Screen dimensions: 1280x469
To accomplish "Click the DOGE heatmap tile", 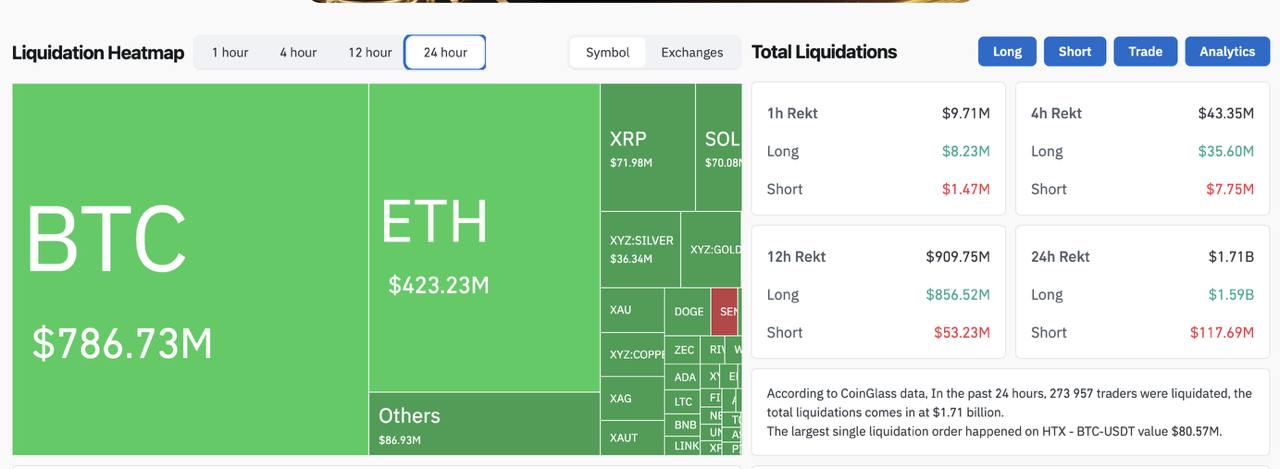I will click(688, 311).
